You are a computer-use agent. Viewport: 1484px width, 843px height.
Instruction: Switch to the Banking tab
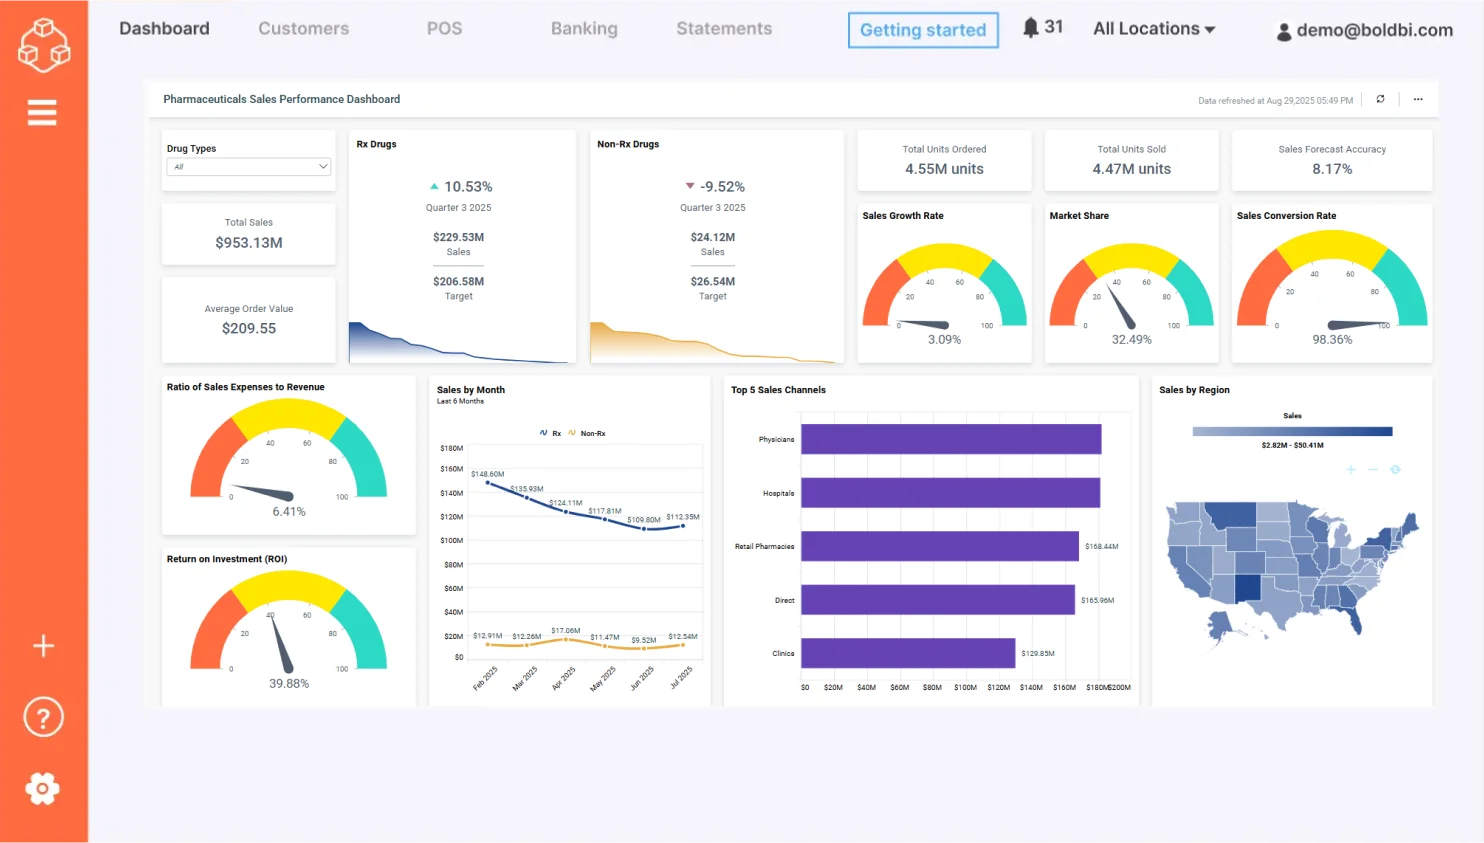(584, 28)
